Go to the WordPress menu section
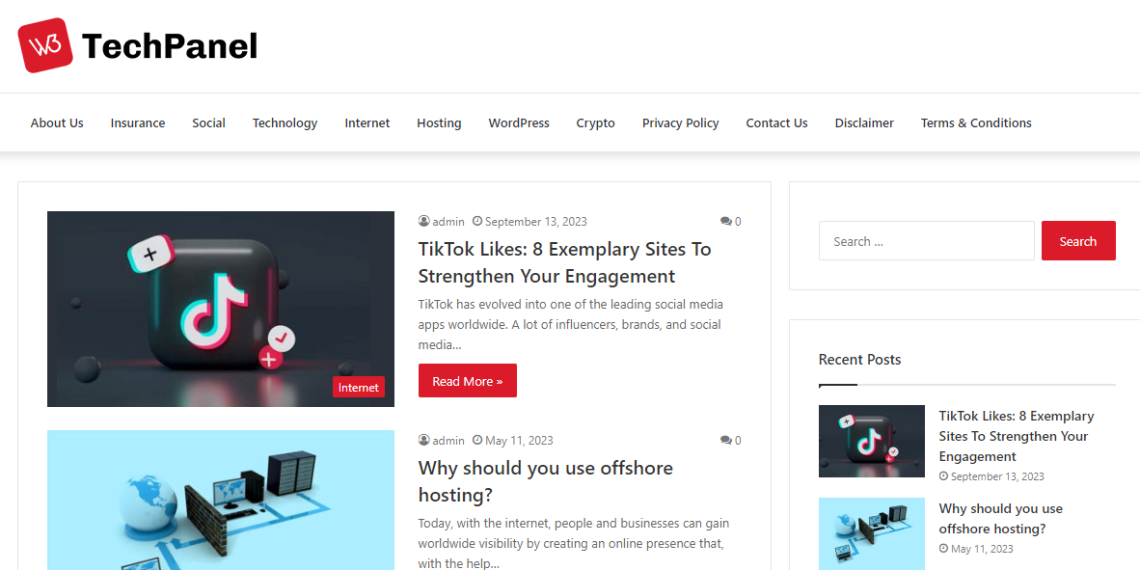 click(x=518, y=123)
